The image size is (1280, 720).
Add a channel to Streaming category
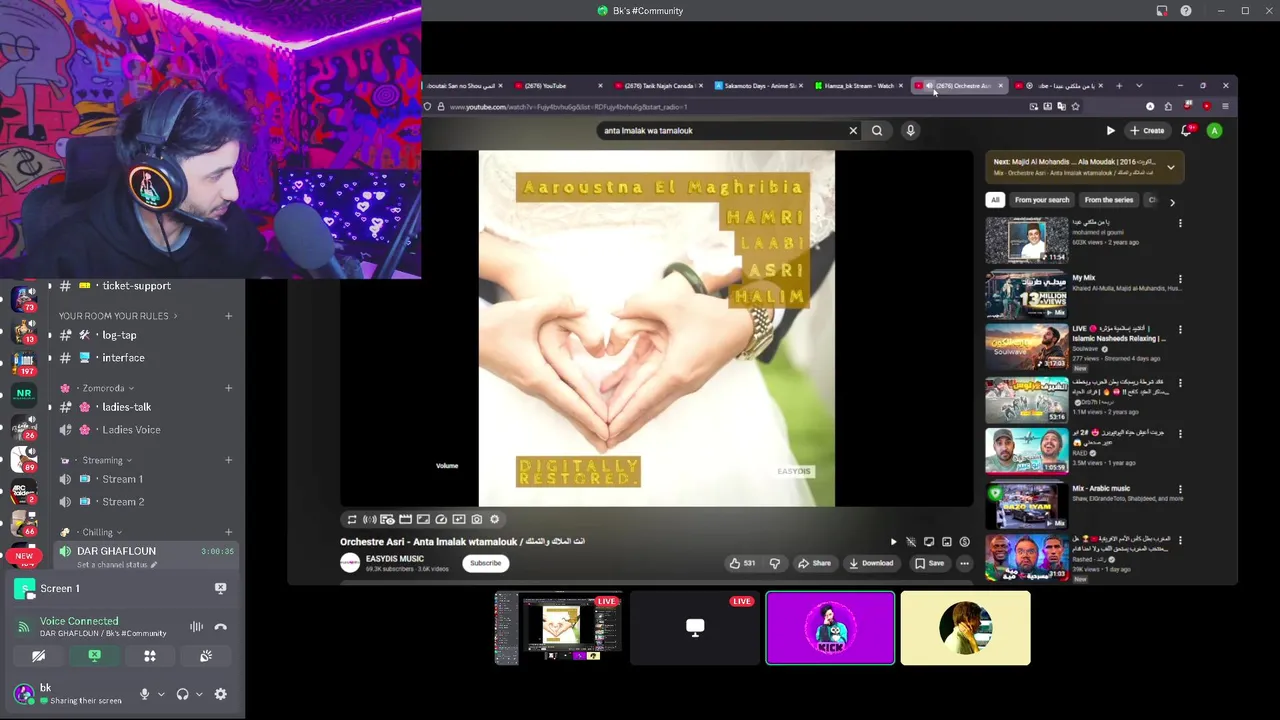click(228, 460)
